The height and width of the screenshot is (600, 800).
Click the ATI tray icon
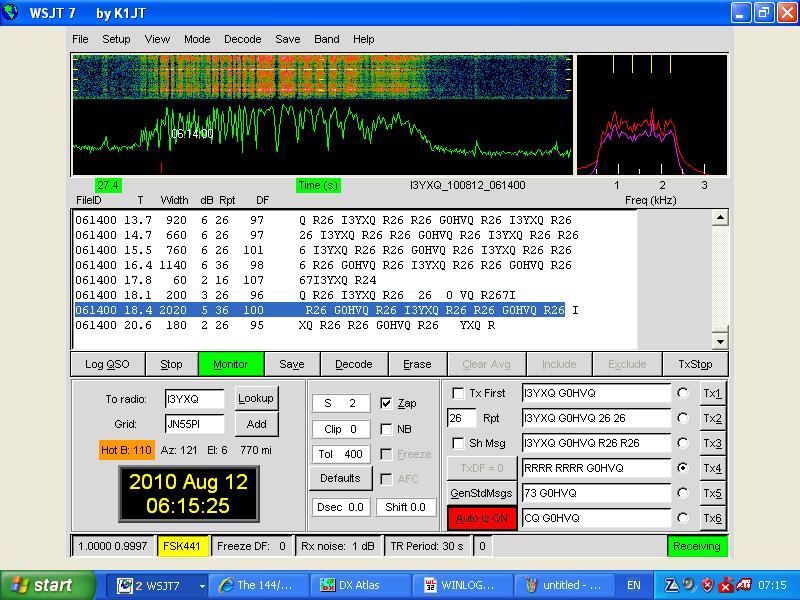pyautogui.click(x=743, y=585)
